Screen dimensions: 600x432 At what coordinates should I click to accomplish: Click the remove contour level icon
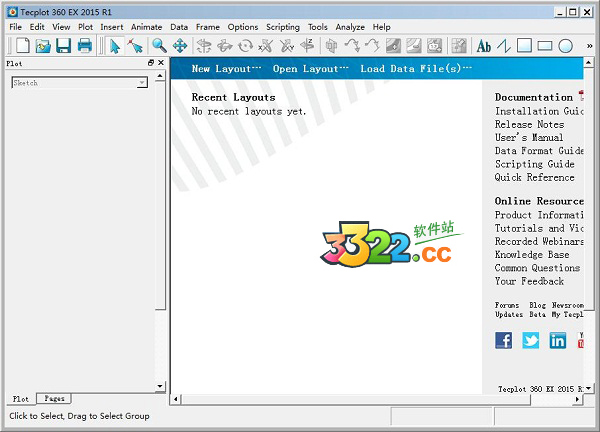tap(414, 46)
